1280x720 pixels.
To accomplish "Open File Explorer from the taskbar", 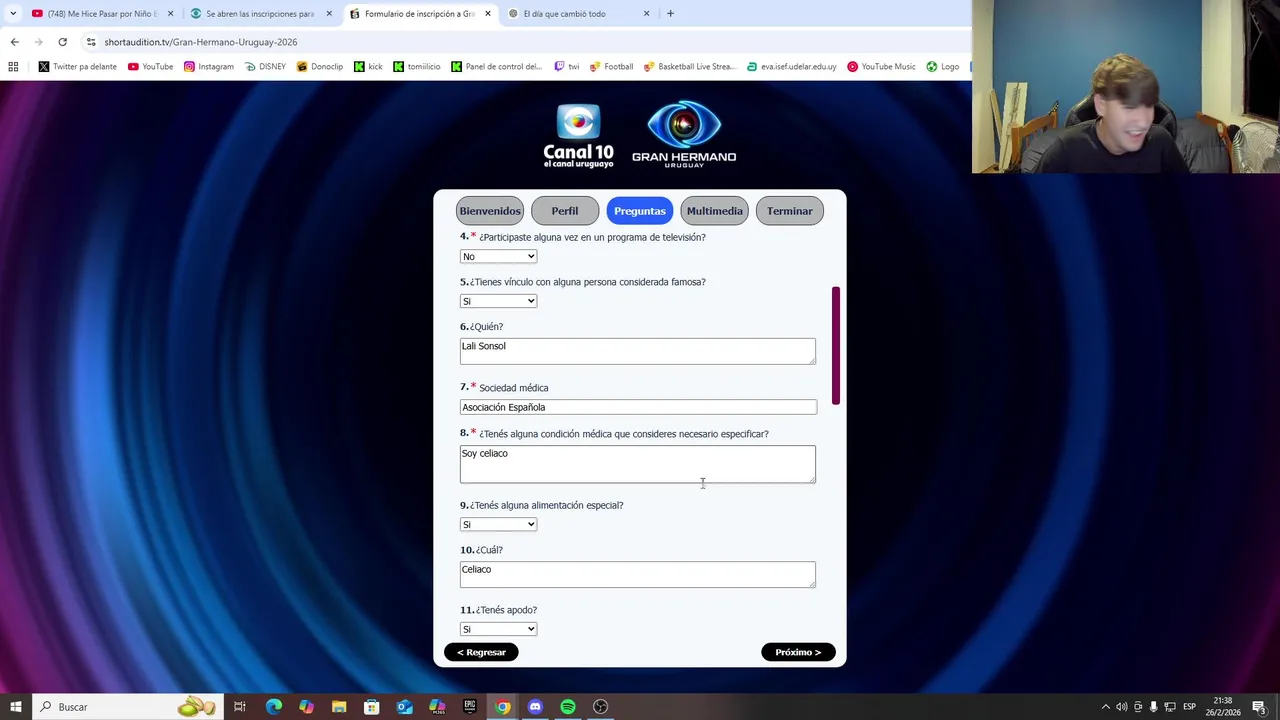I will click(339, 707).
